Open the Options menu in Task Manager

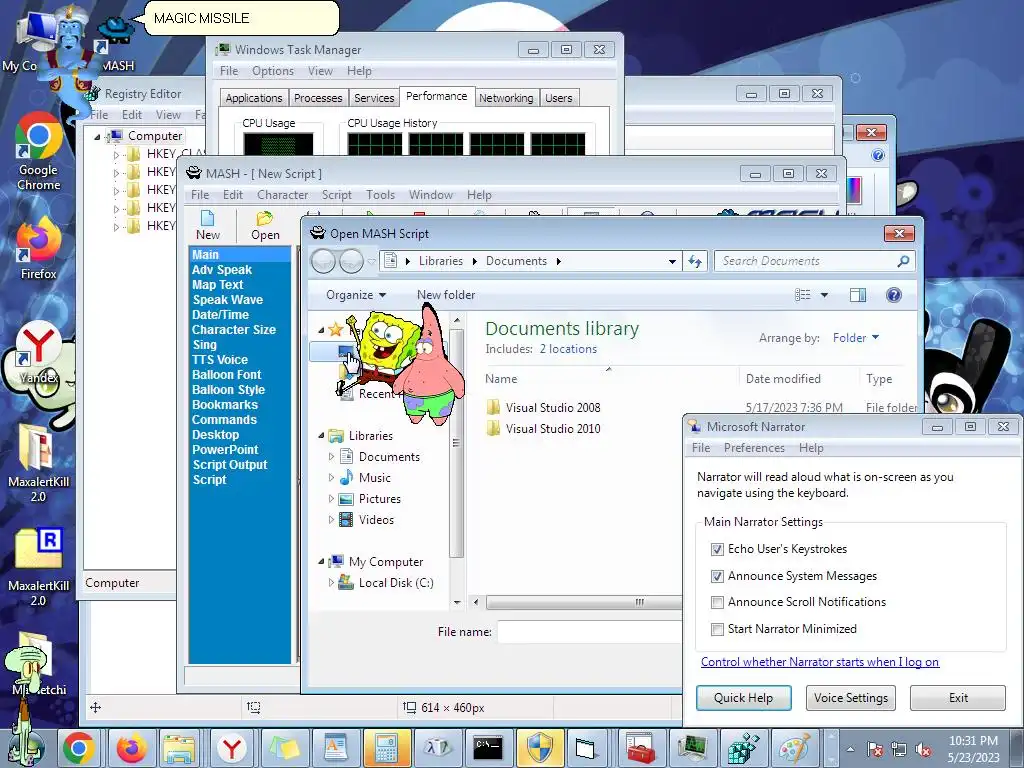tap(272, 71)
